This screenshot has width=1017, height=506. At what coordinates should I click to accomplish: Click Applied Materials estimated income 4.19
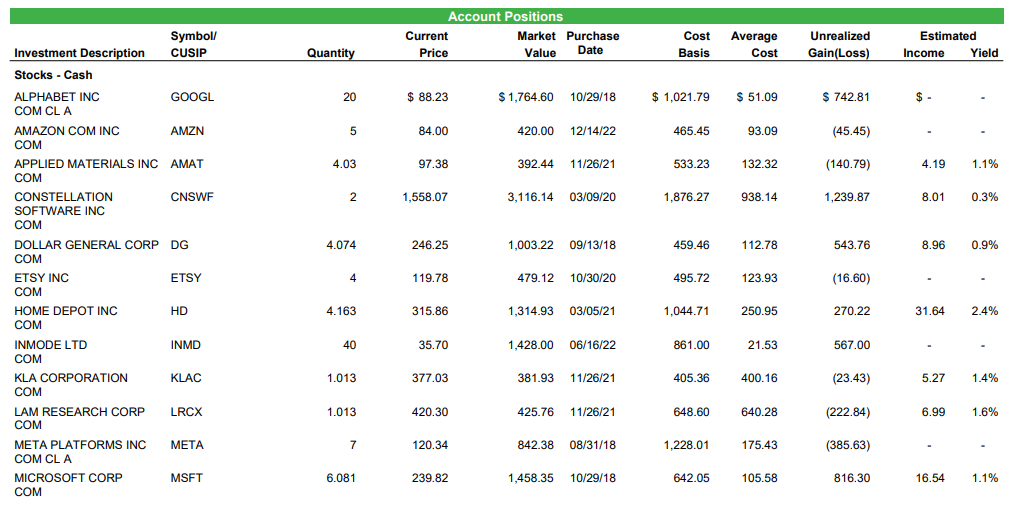click(x=934, y=164)
